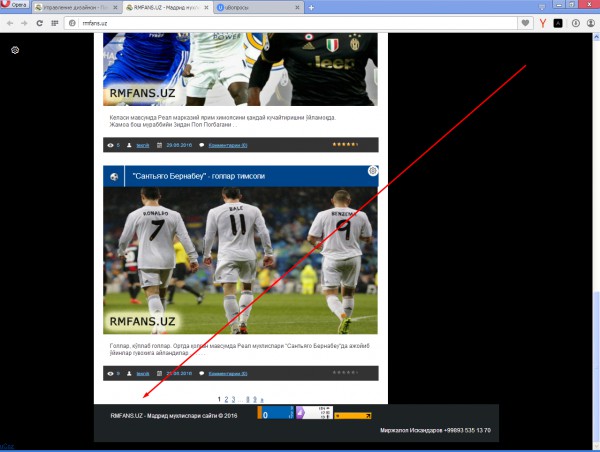The width and height of the screenshot is (600, 452).
Task: Click the eye views icon in first post bar
Action: [111, 145]
